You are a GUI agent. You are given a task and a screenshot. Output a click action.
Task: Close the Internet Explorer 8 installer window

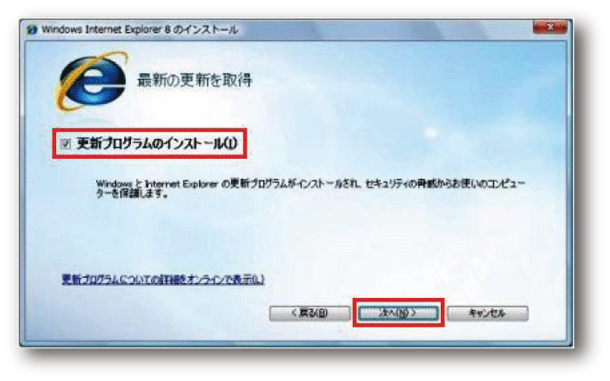(550, 27)
